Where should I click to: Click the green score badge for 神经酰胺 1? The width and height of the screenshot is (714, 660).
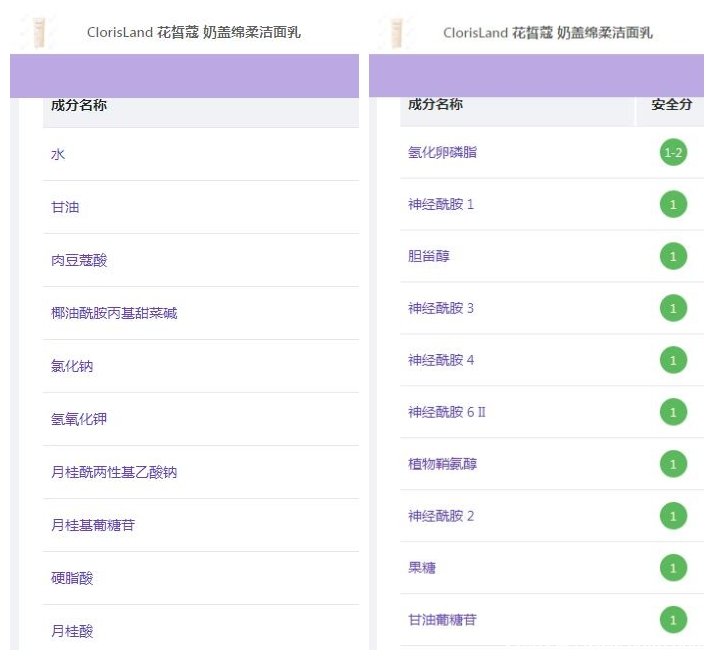(x=673, y=205)
